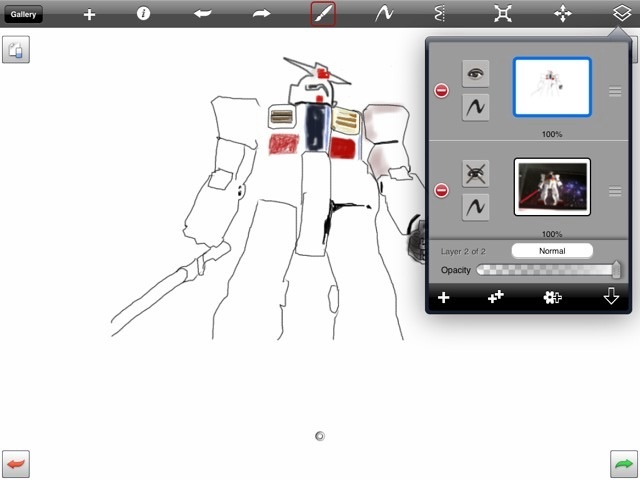Grab reorder handle of drawing layer
The image size is (640, 480).
pos(615,91)
